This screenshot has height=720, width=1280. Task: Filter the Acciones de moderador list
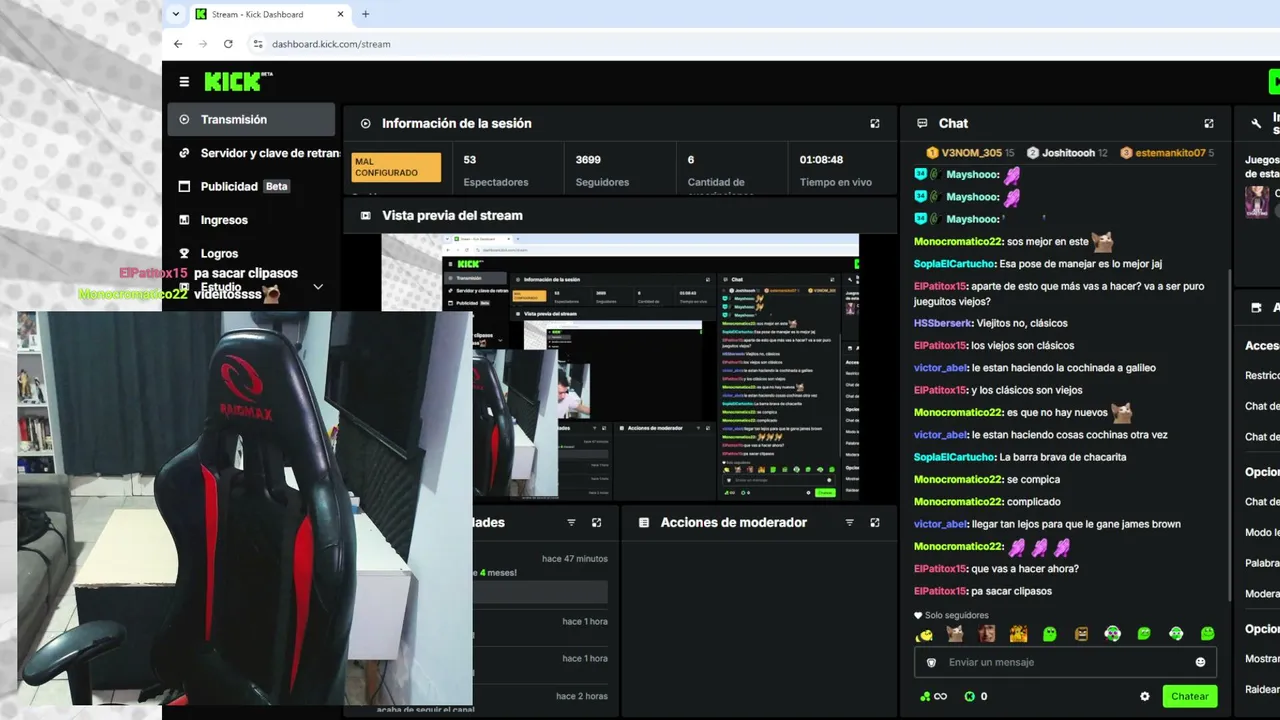pyautogui.click(x=850, y=523)
